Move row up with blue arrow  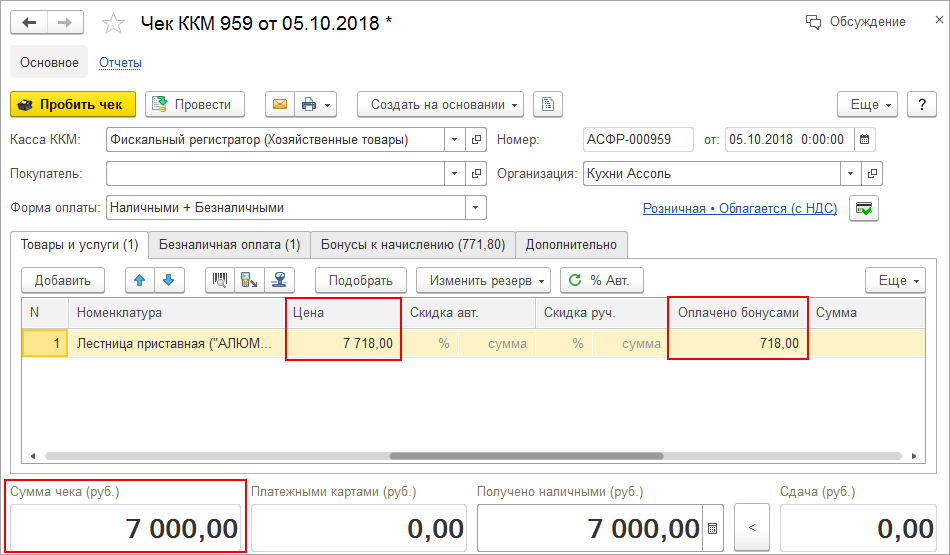click(x=140, y=281)
